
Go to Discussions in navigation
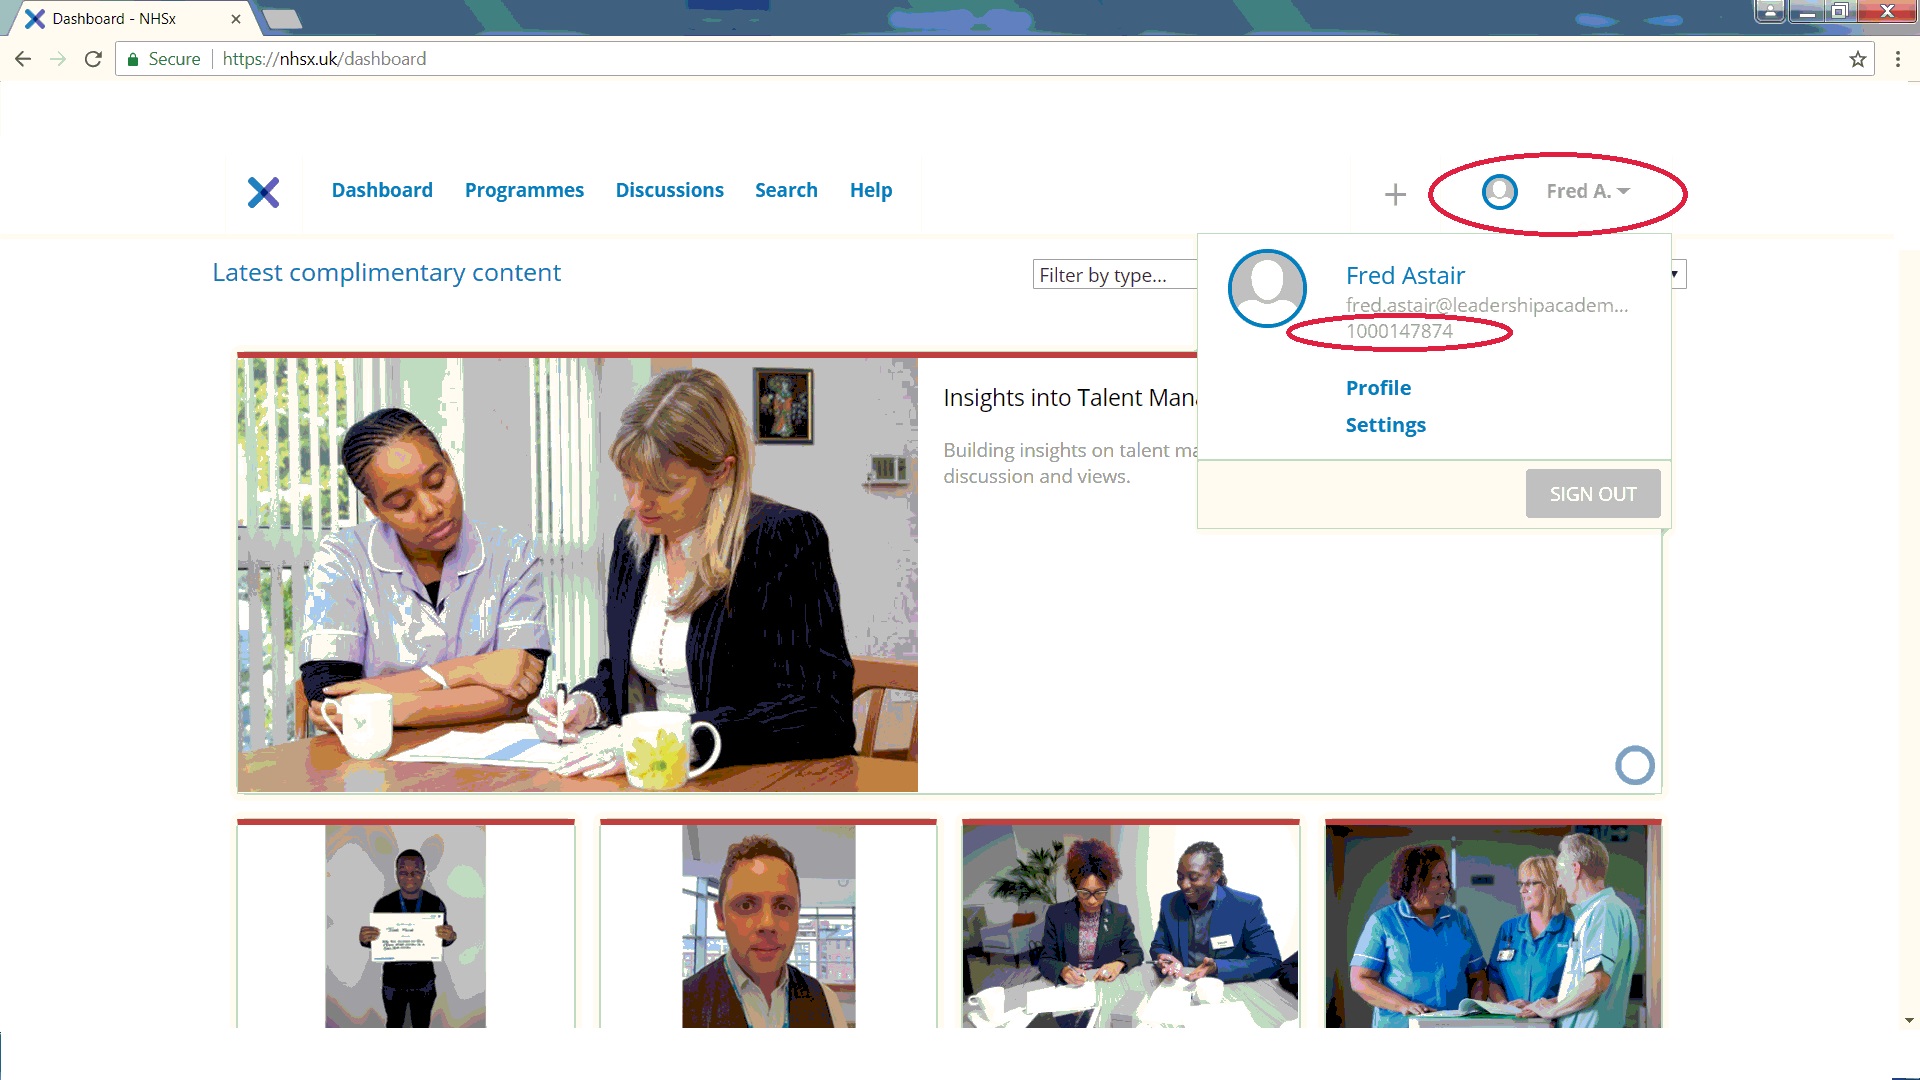[669, 190]
